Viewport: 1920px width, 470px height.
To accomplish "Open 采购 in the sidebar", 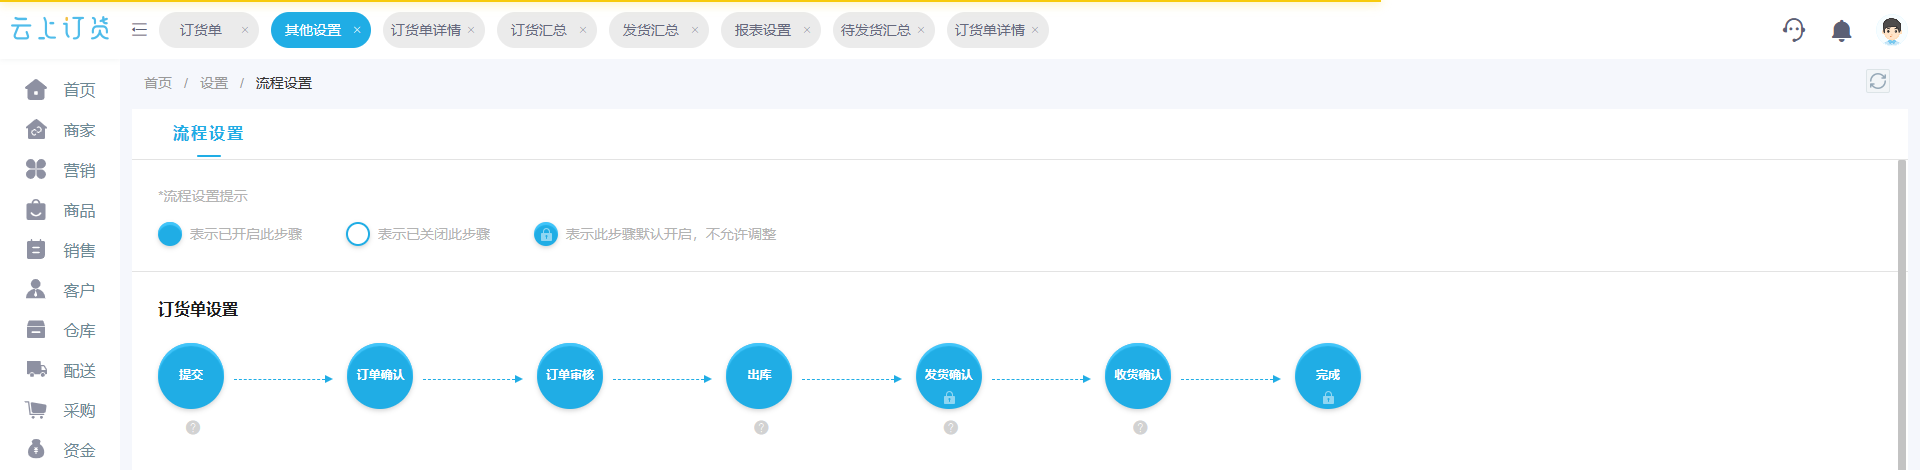I will tap(60, 410).
